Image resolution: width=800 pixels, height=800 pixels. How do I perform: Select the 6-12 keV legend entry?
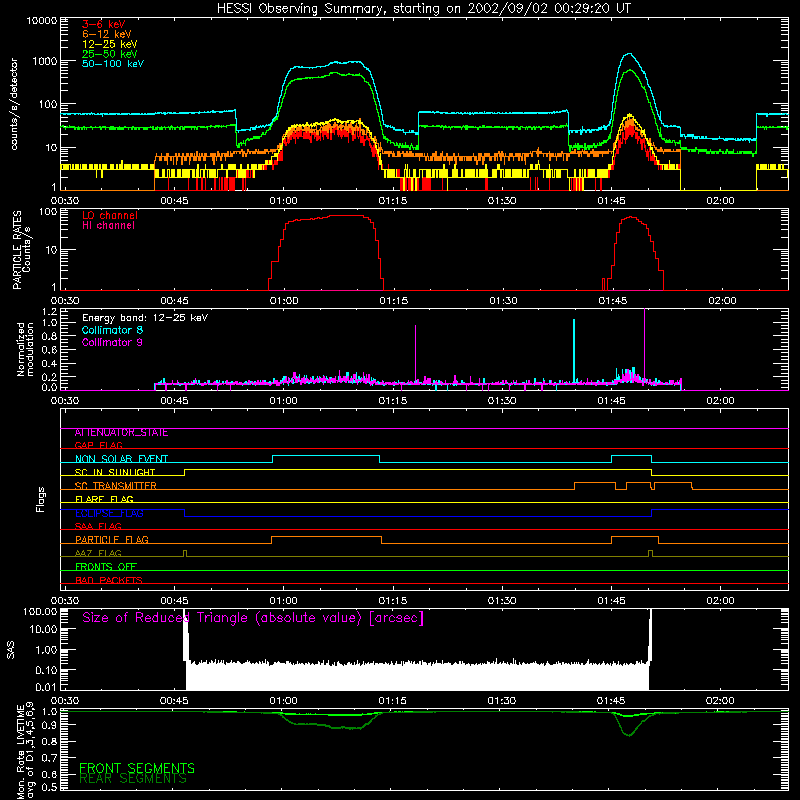(107, 34)
